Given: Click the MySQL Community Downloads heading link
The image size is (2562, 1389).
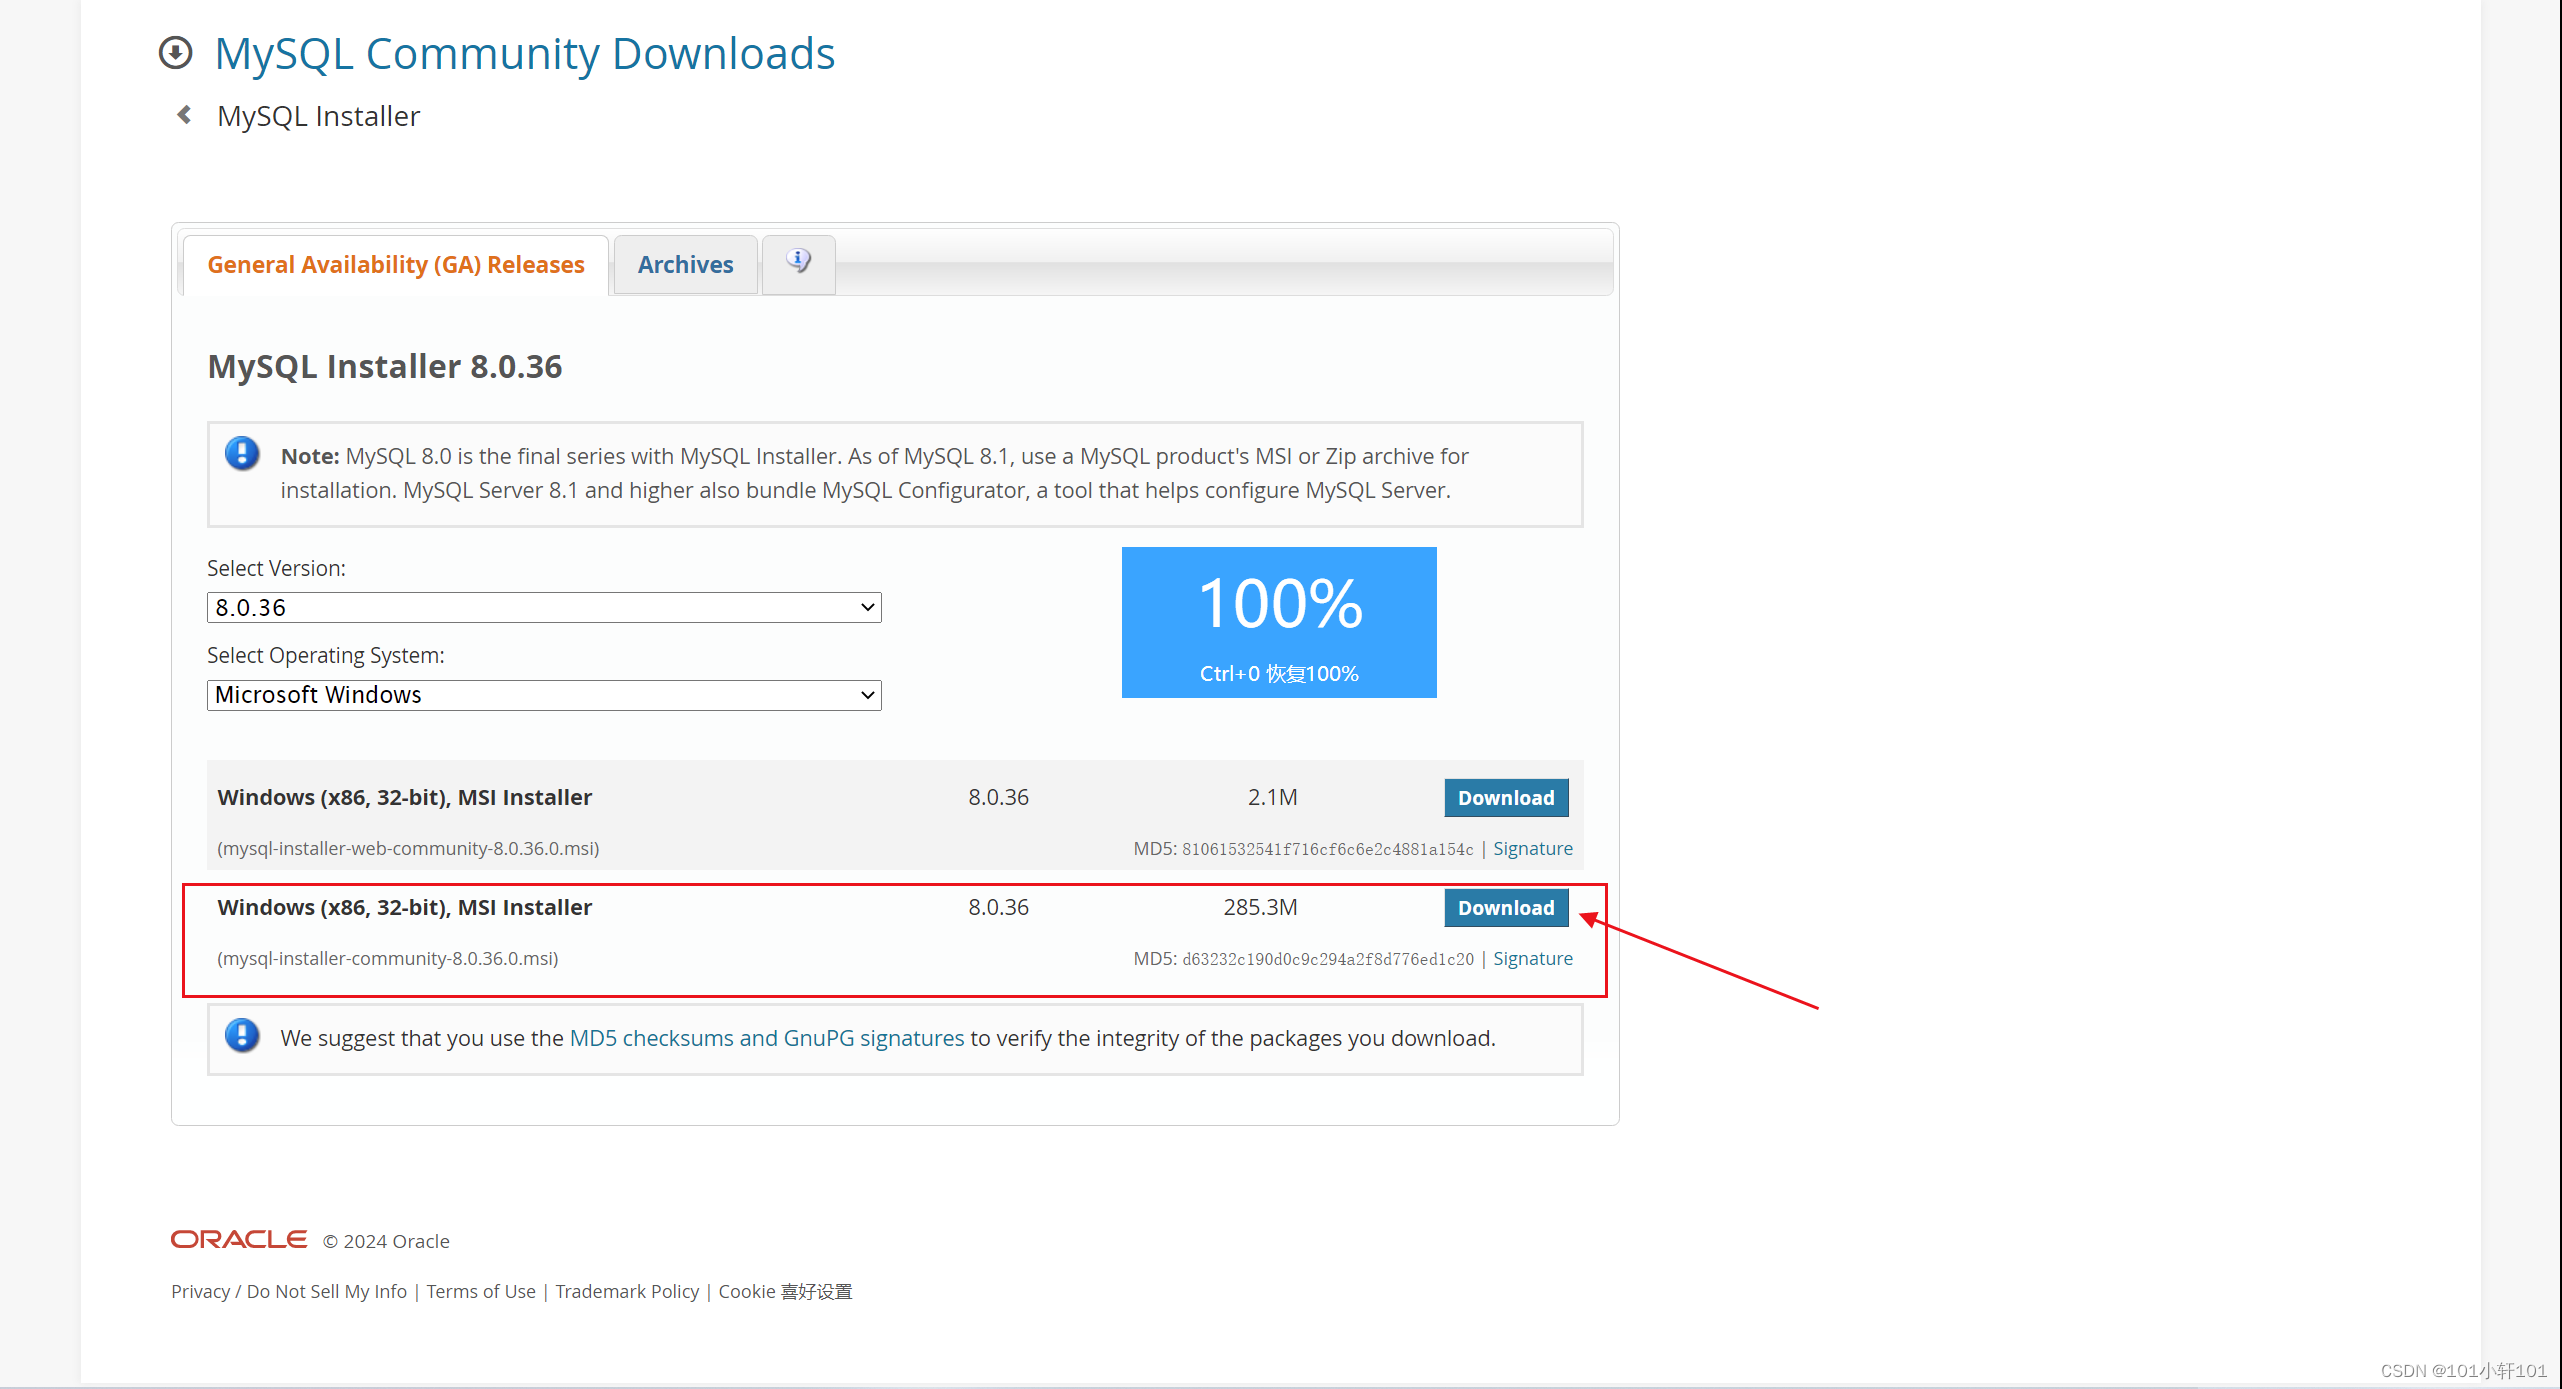Looking at the screenshot, I should coord(524,54).
